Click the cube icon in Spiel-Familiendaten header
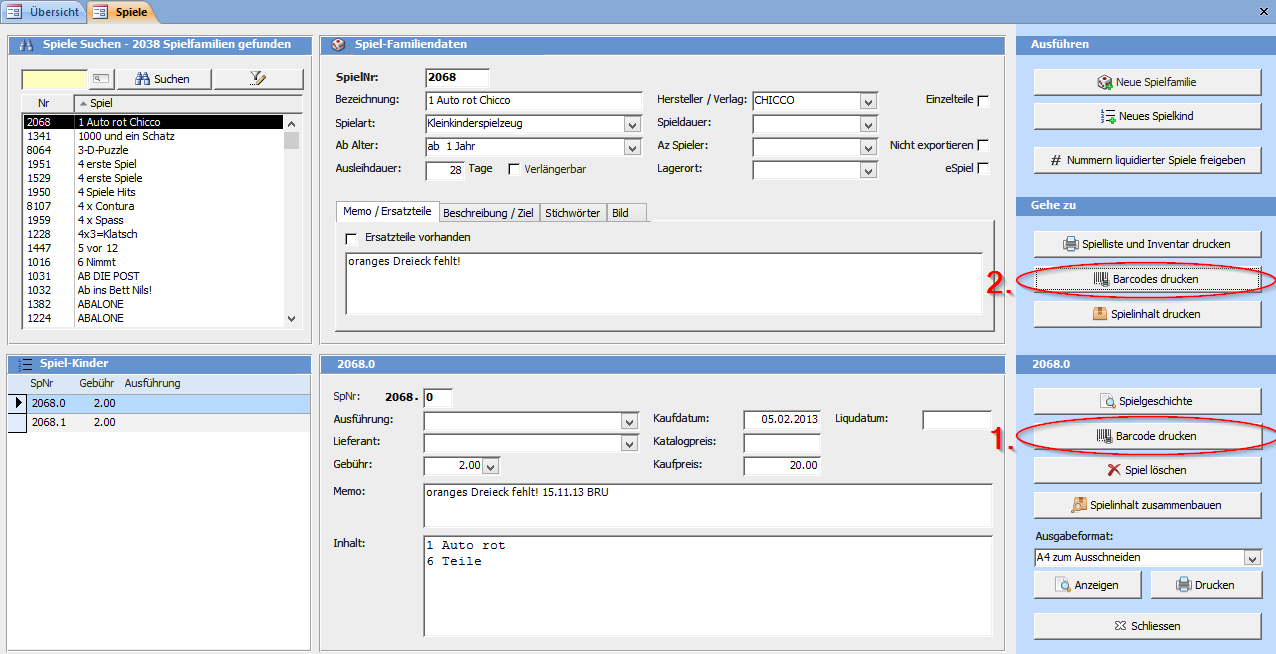 339,45
